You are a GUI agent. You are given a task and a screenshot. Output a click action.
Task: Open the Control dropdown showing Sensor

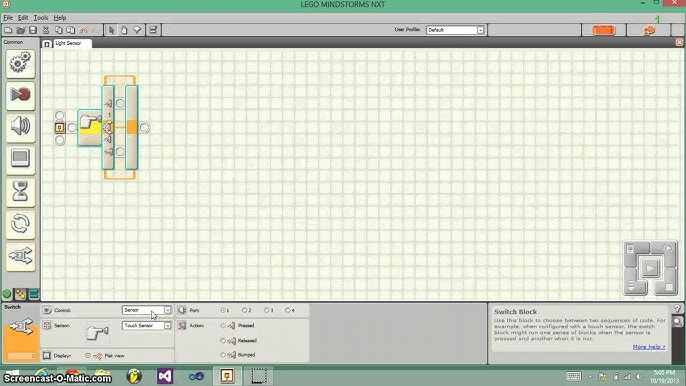[147, 310]
